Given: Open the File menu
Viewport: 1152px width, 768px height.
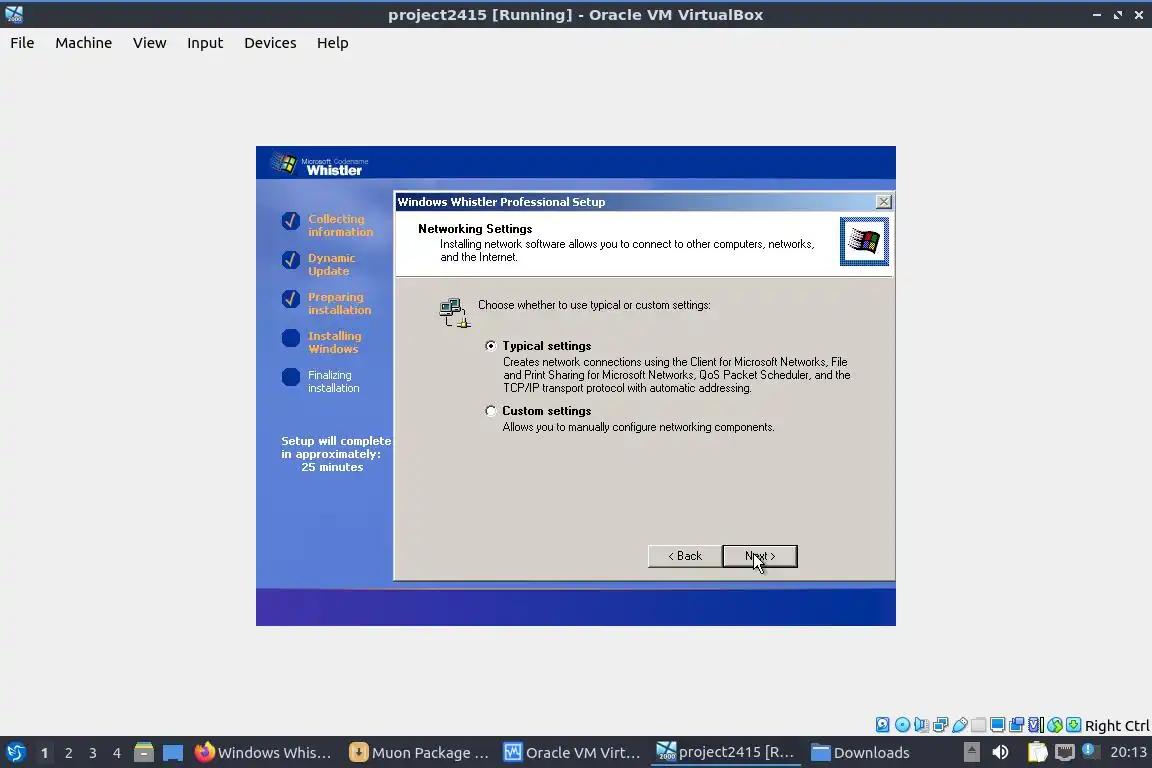Looking at the screenshot, I should [22, 43].
